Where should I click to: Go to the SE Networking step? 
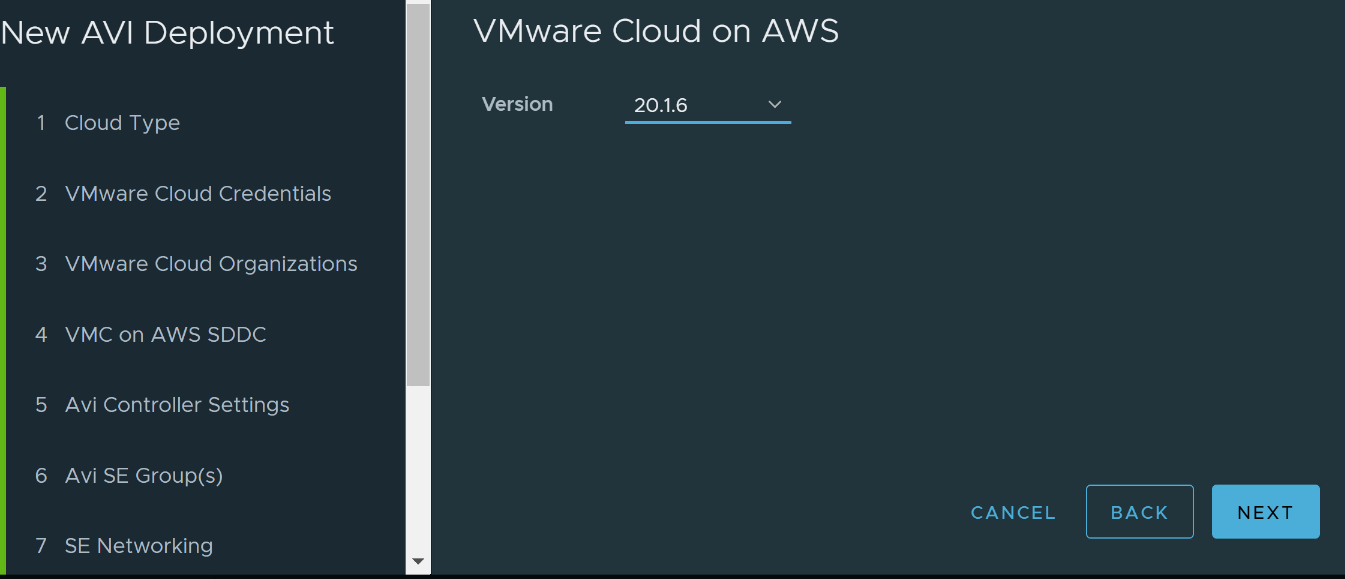(138, 546)
